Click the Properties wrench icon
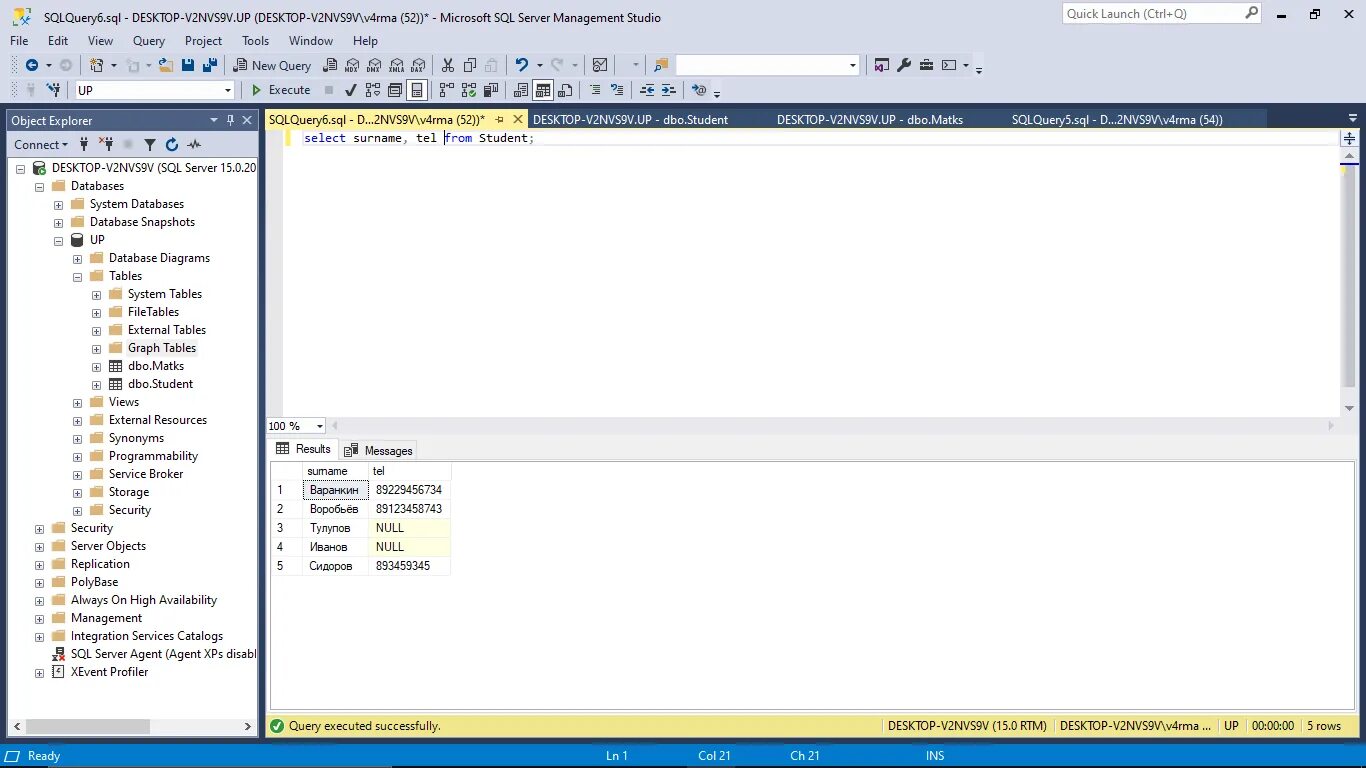 904,65
